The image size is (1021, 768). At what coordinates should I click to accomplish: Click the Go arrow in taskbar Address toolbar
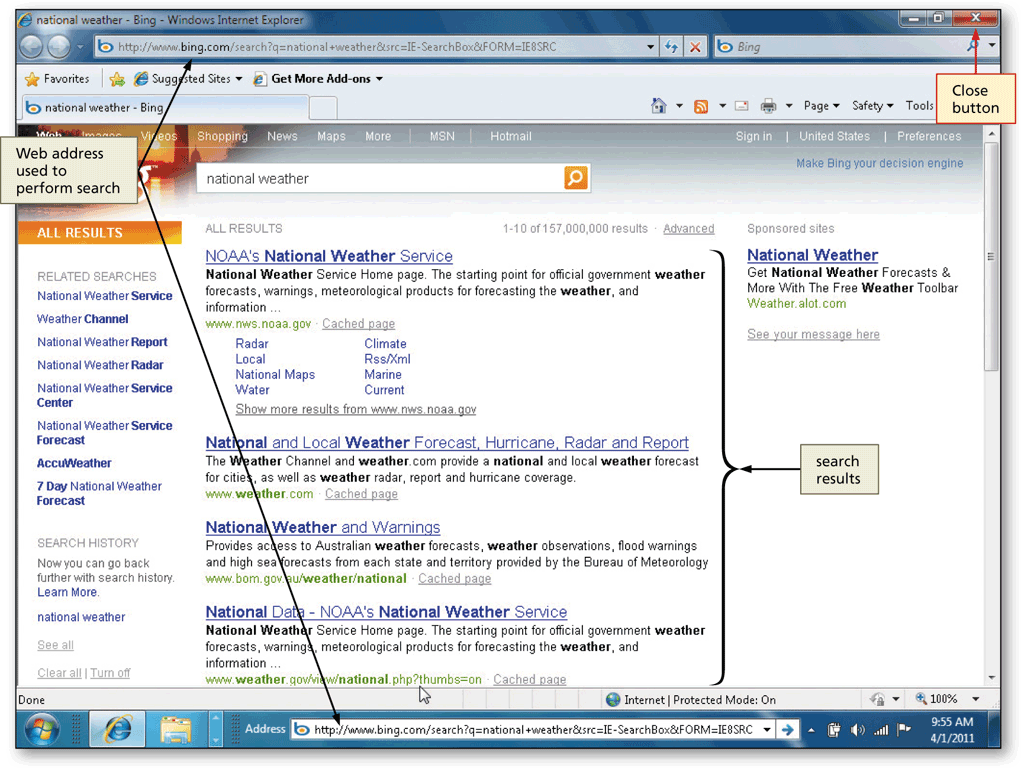787,730
